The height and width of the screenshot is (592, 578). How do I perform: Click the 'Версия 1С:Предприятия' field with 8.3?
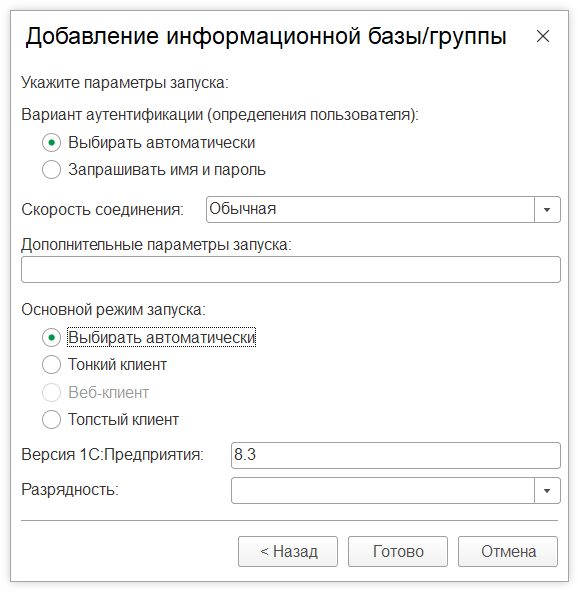[396, 455]
